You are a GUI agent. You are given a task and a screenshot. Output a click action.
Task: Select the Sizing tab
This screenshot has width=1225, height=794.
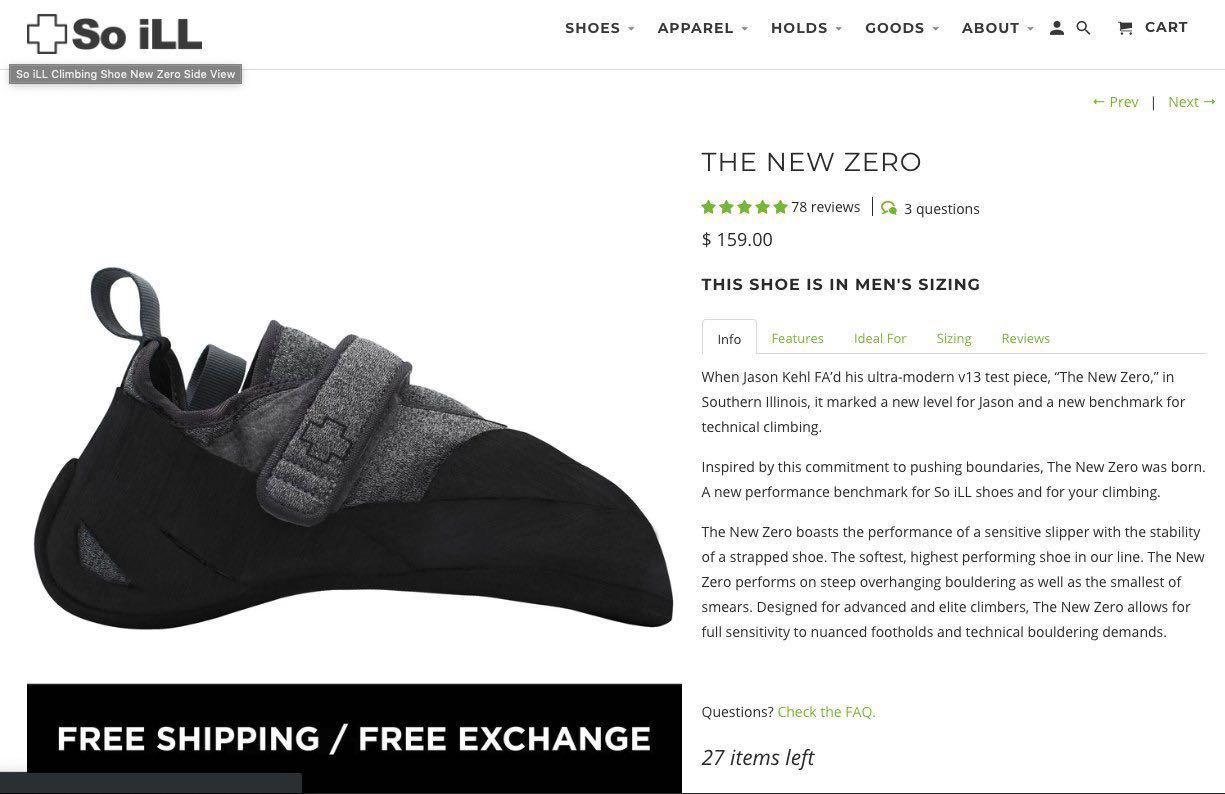[x=953, y=338]
